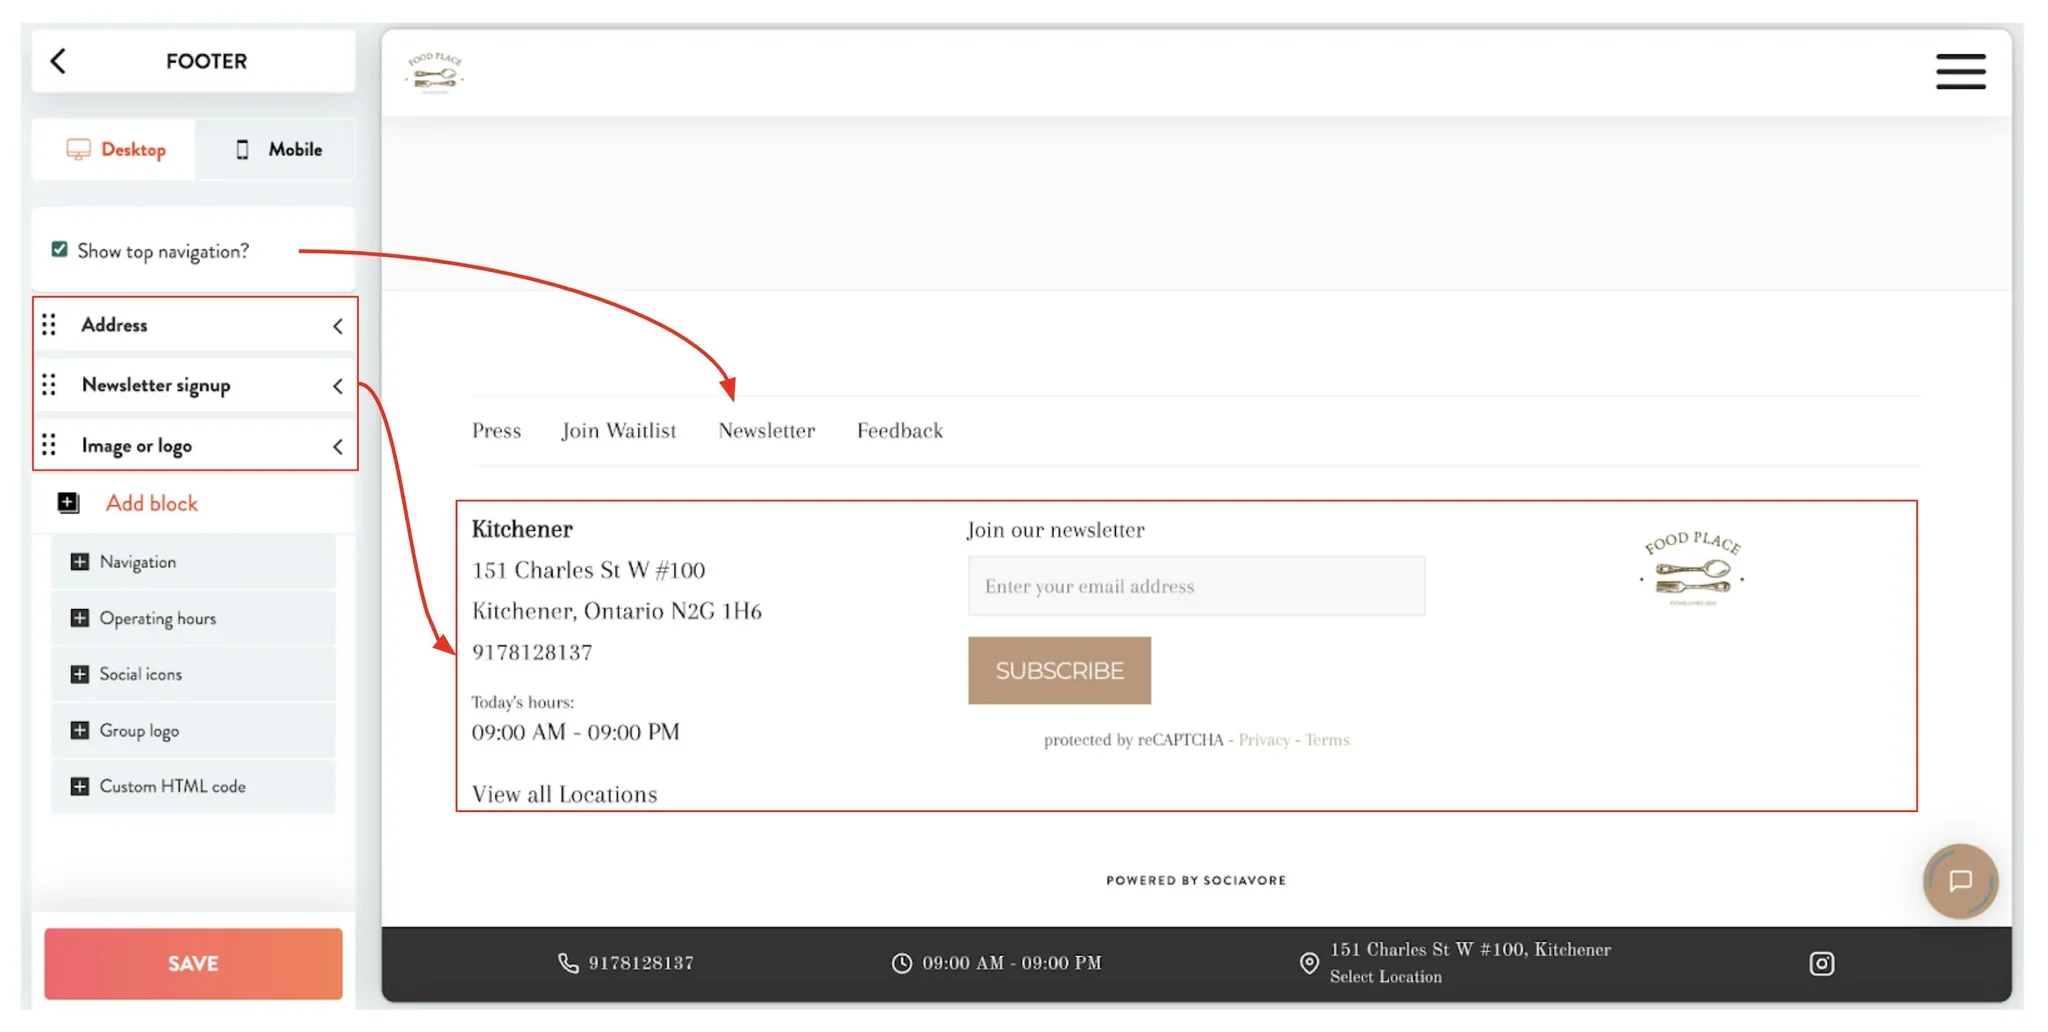Add a Group logo block via plus icon
The width and height of the screenshot is (2048, 1032).
[80, 730]
